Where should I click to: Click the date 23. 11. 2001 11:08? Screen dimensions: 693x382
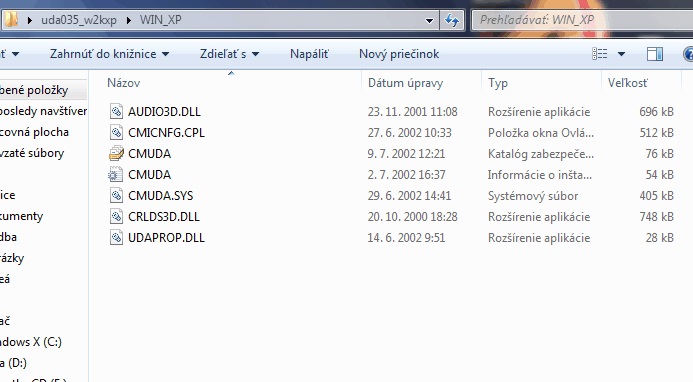tap(412, 111)
